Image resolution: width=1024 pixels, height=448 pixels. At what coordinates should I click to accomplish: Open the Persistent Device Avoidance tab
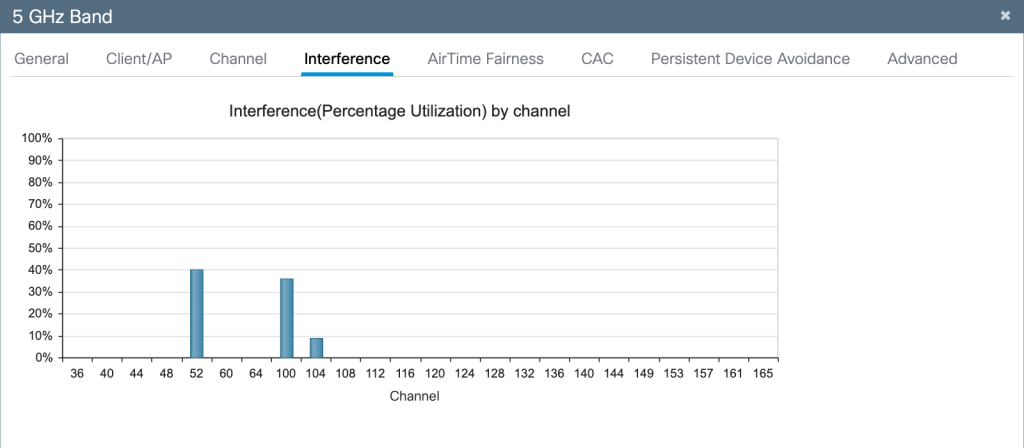coord(750,59)
